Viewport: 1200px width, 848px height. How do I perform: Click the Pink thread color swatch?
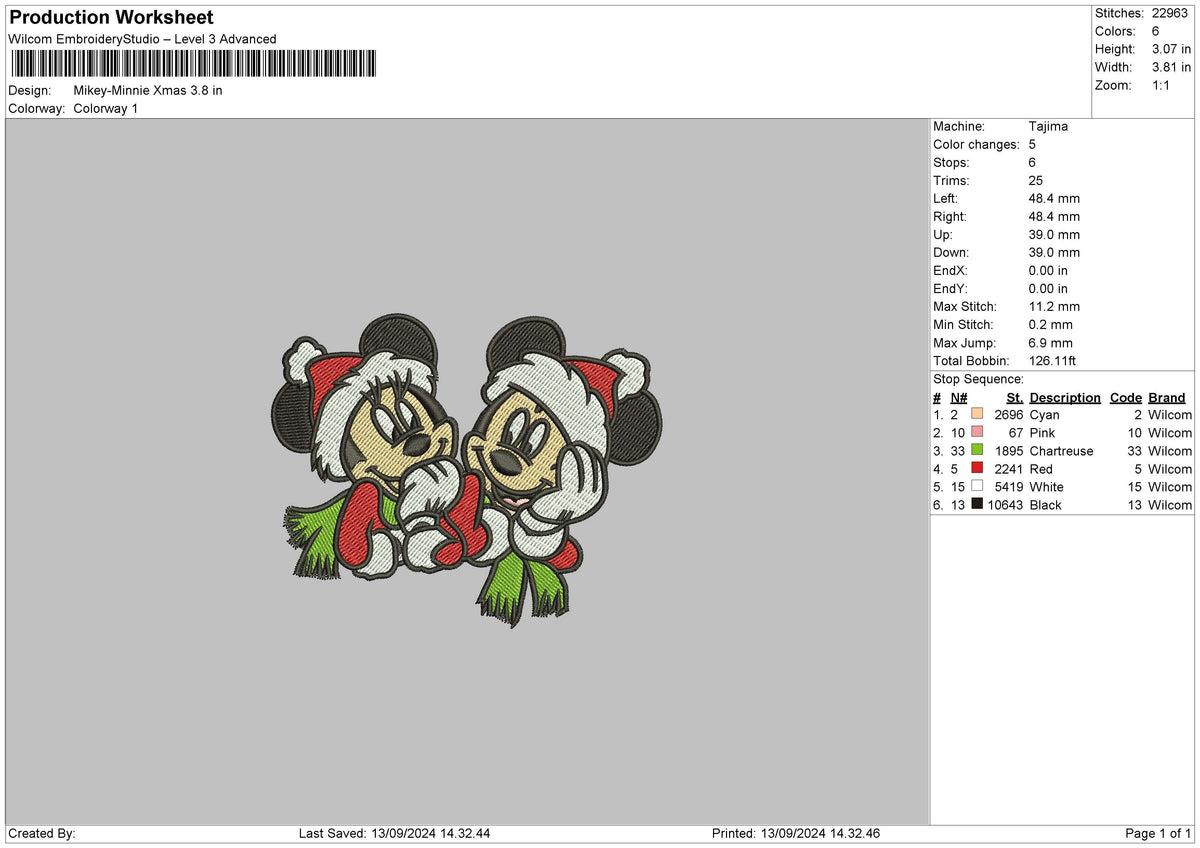977,432
